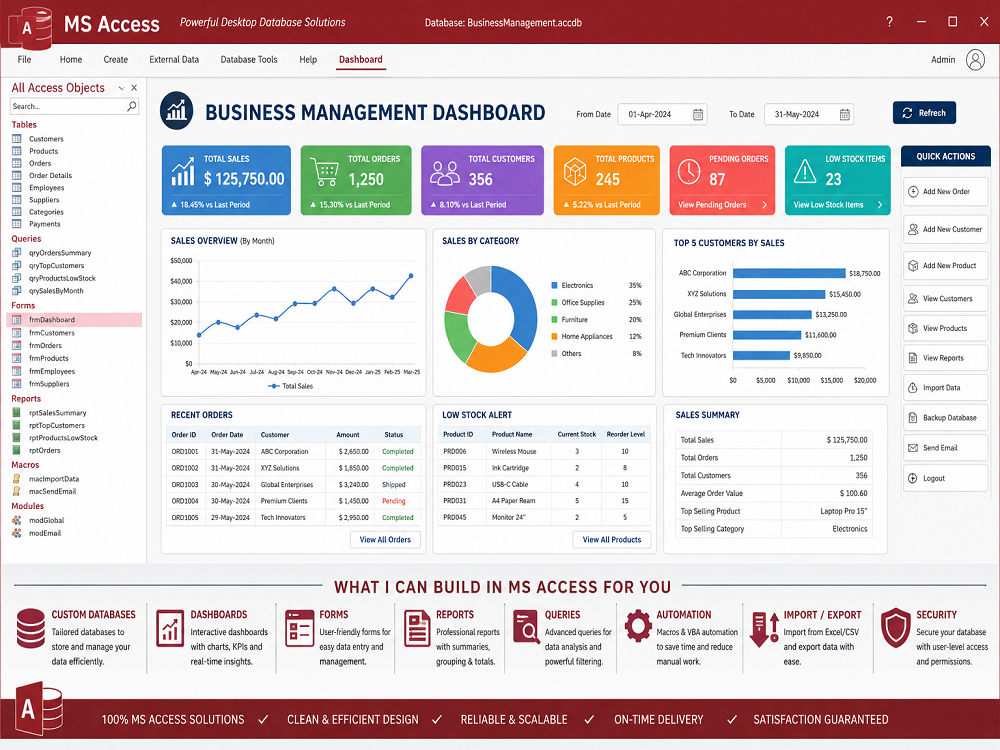Viewport: 1000px width, 750px height.
Task: Click the View Reports document icon
Action: pos(913,358)
